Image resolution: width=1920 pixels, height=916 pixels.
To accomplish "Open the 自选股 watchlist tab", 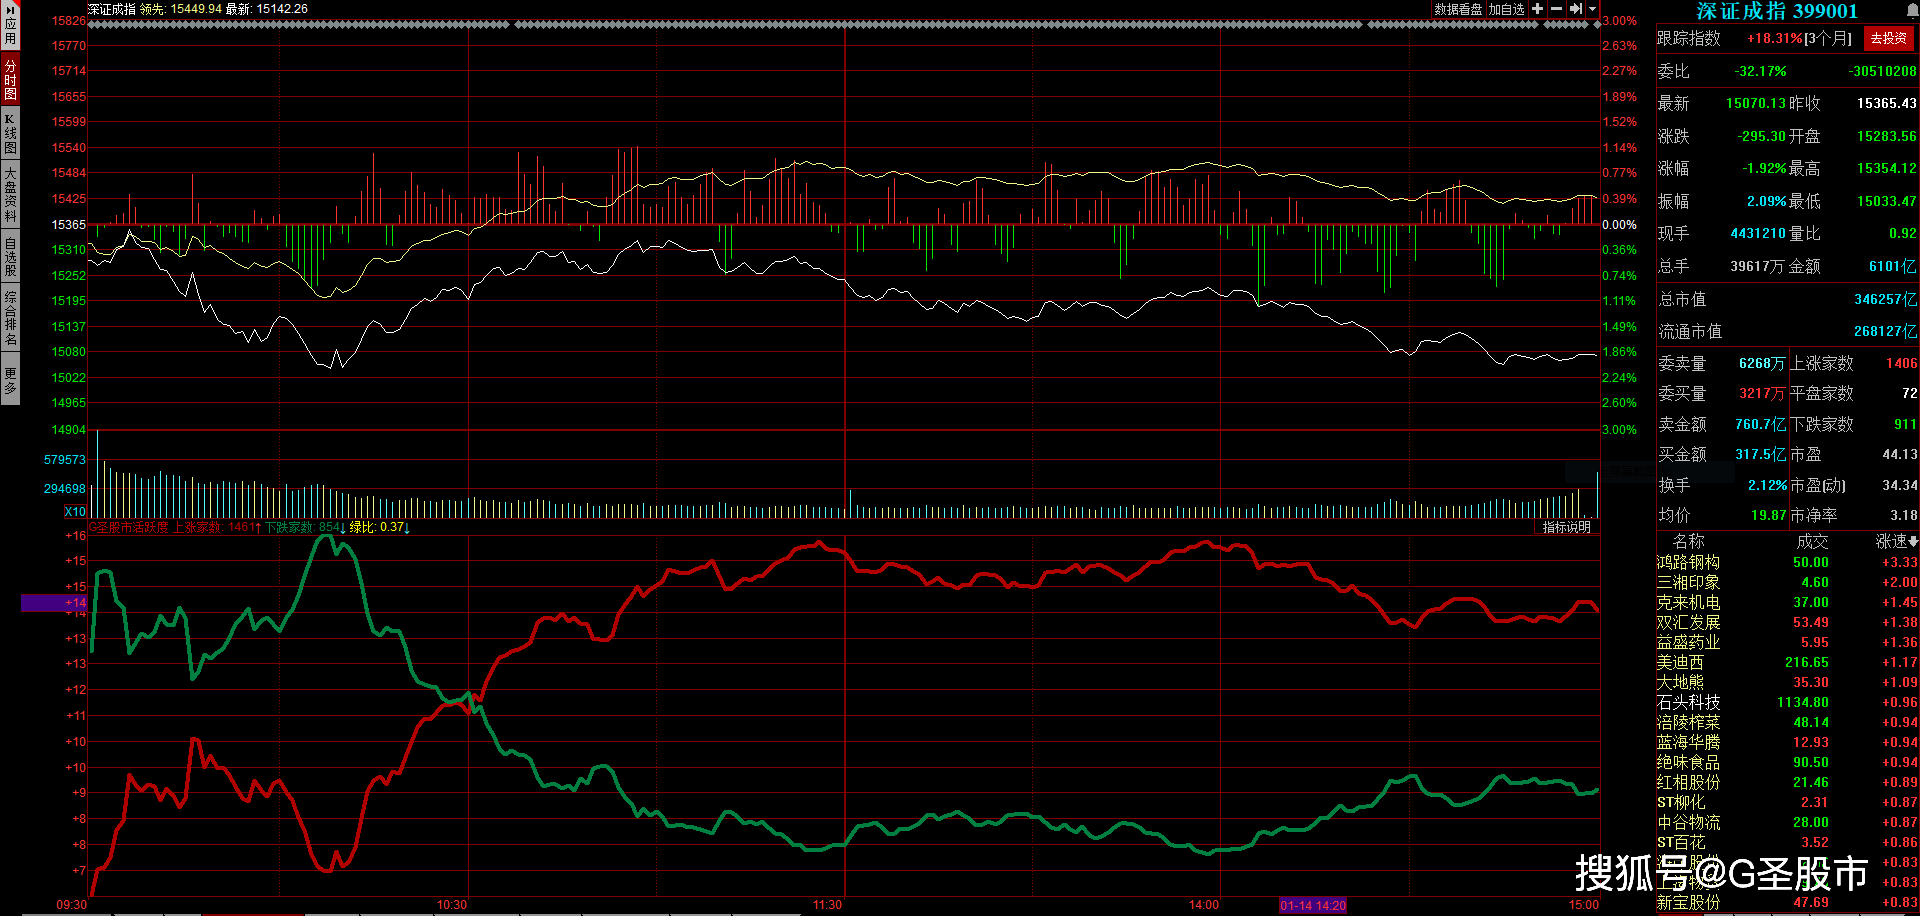I will click(x=10, y=256).
